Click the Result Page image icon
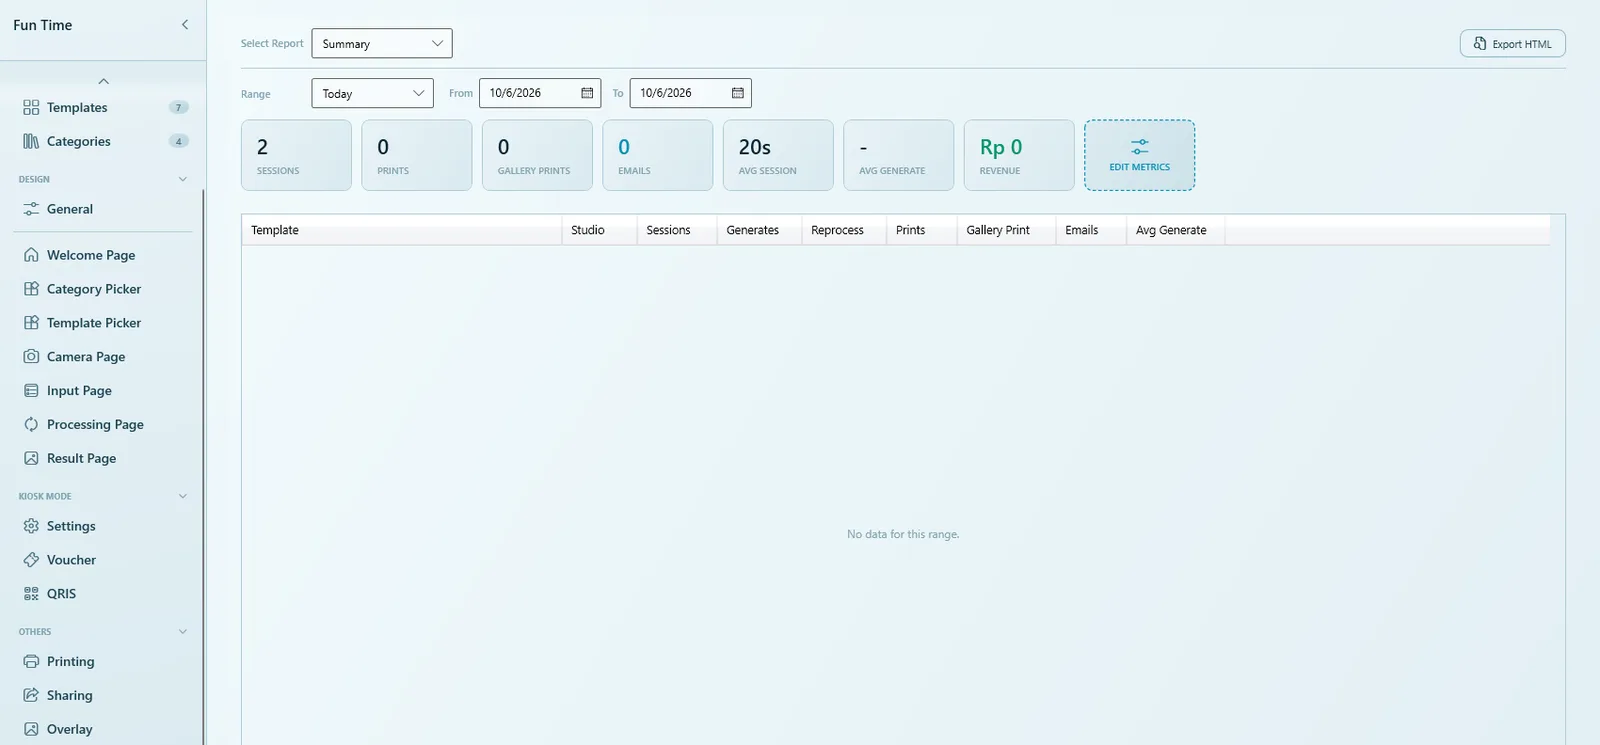Viewport: 1600px width, 745px height. [31, 458]
